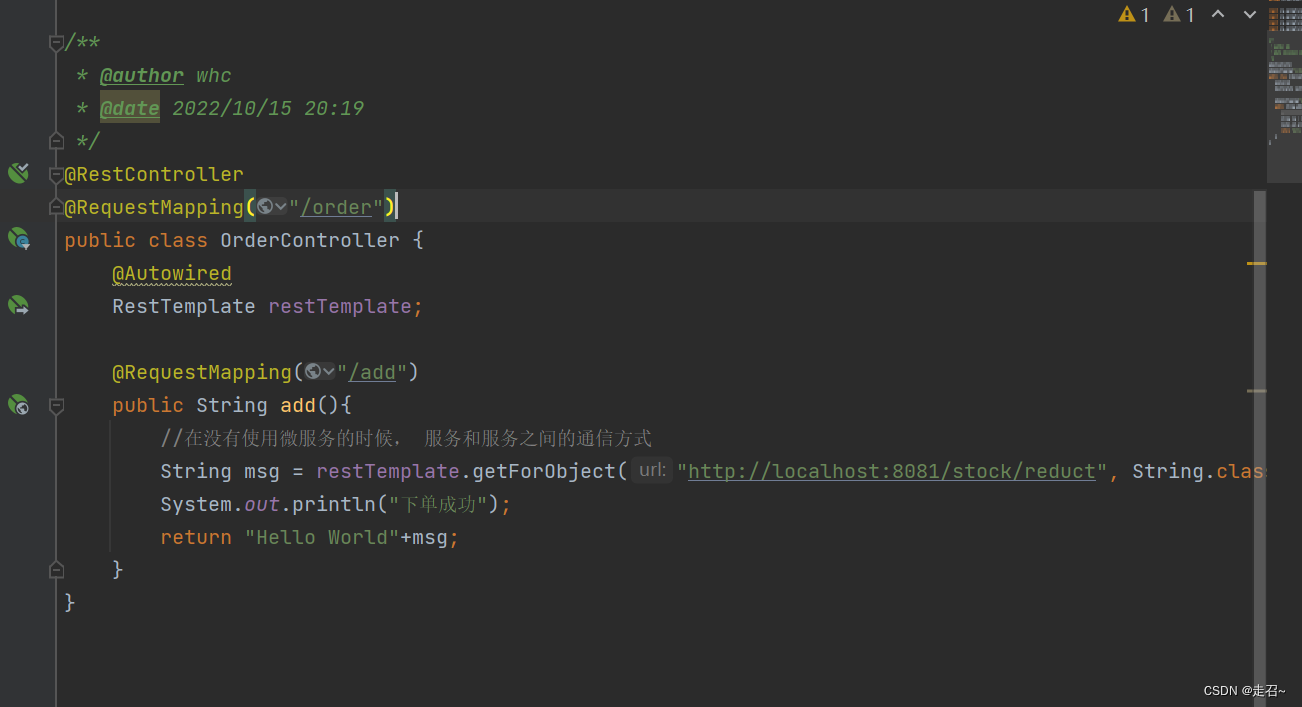This screenshot has height=707, width=1302.
Task: Click the globe icon before "/order"
Action: (x=265, y=207)
